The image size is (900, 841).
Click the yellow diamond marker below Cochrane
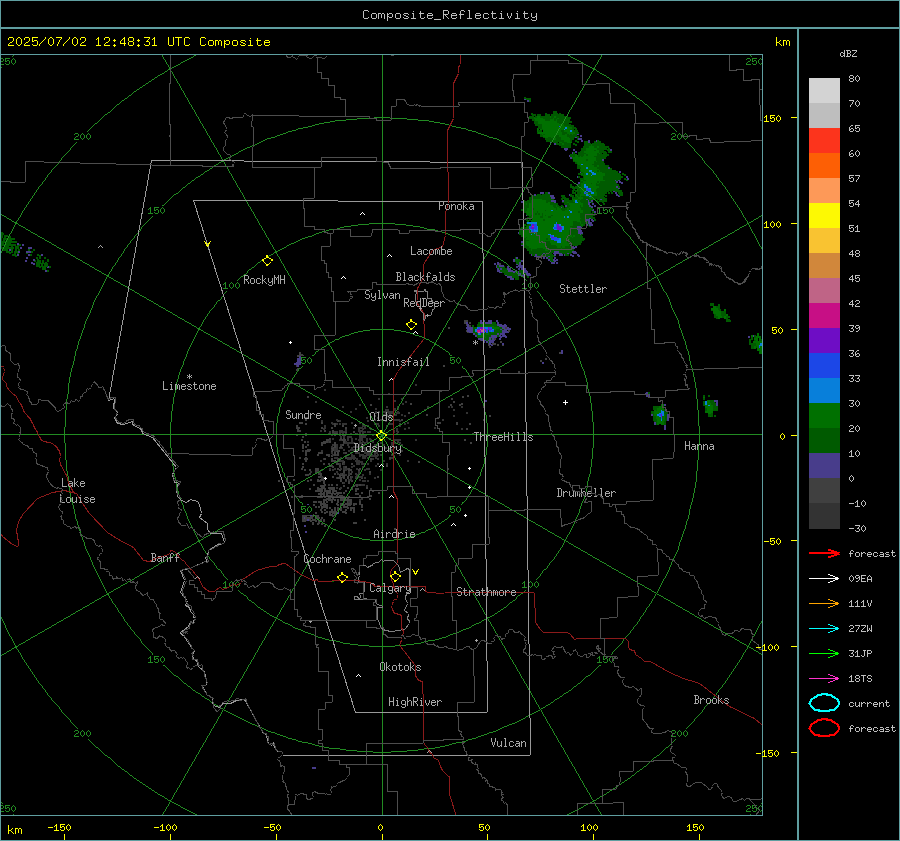coord(342,577)
